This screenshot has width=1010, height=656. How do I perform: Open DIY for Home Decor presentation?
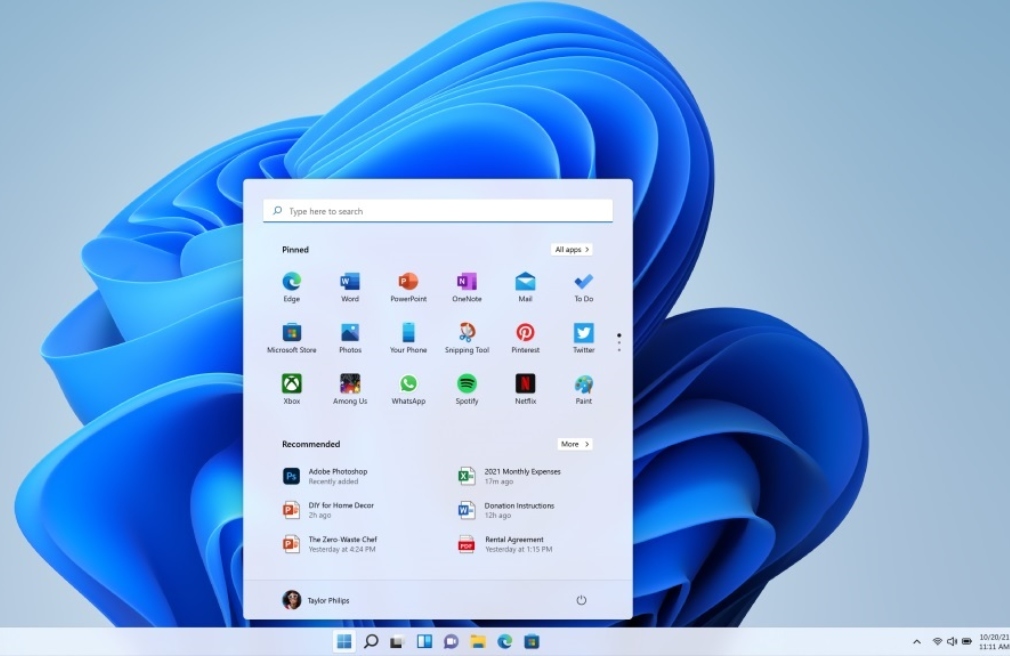click(x=329, y=510)
